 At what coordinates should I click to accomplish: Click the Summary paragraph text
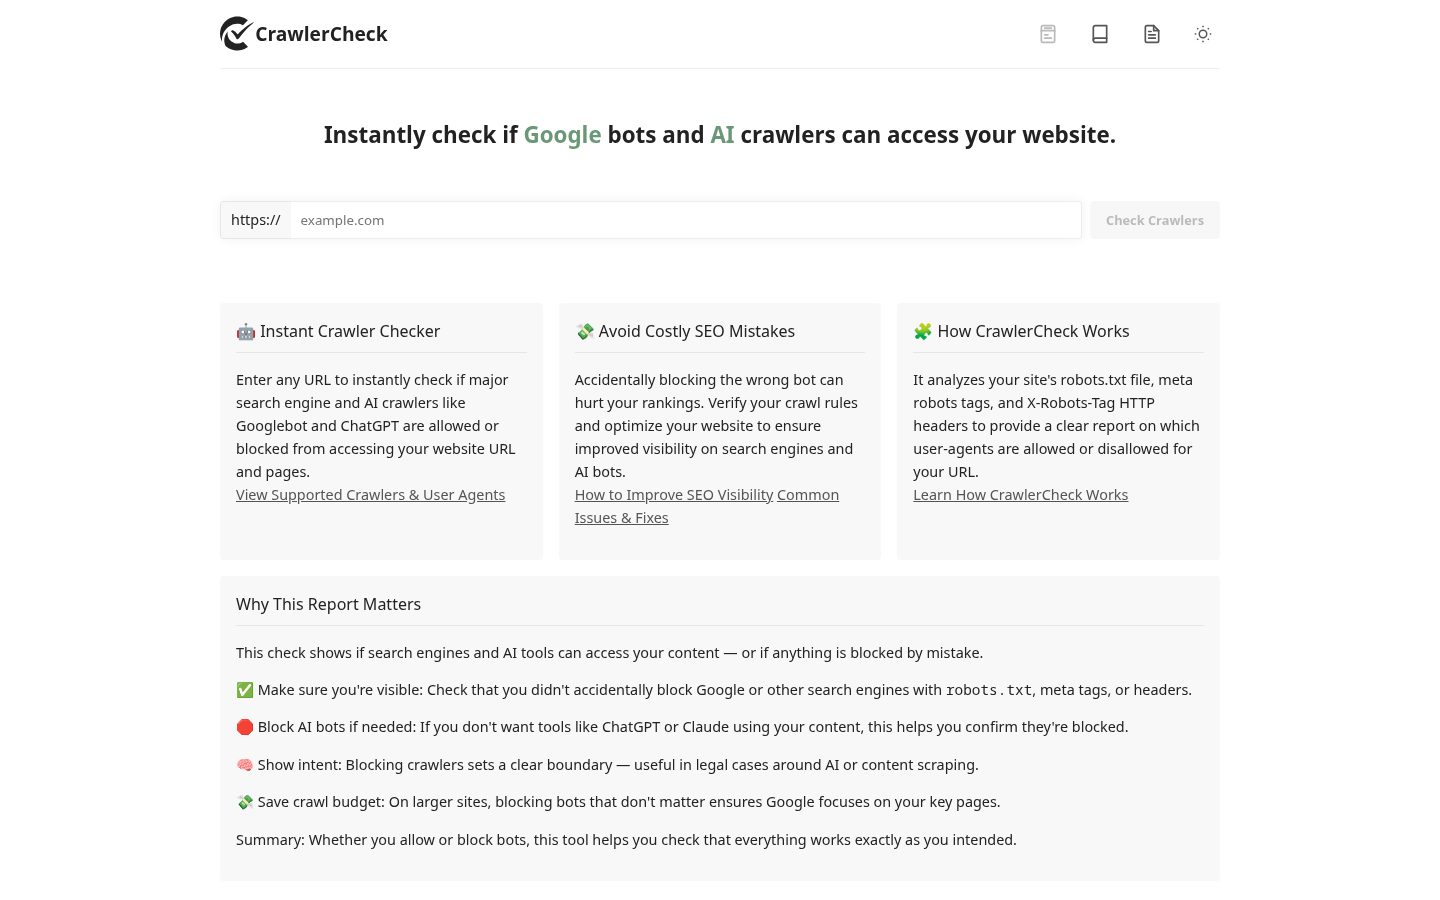point(626,840)
